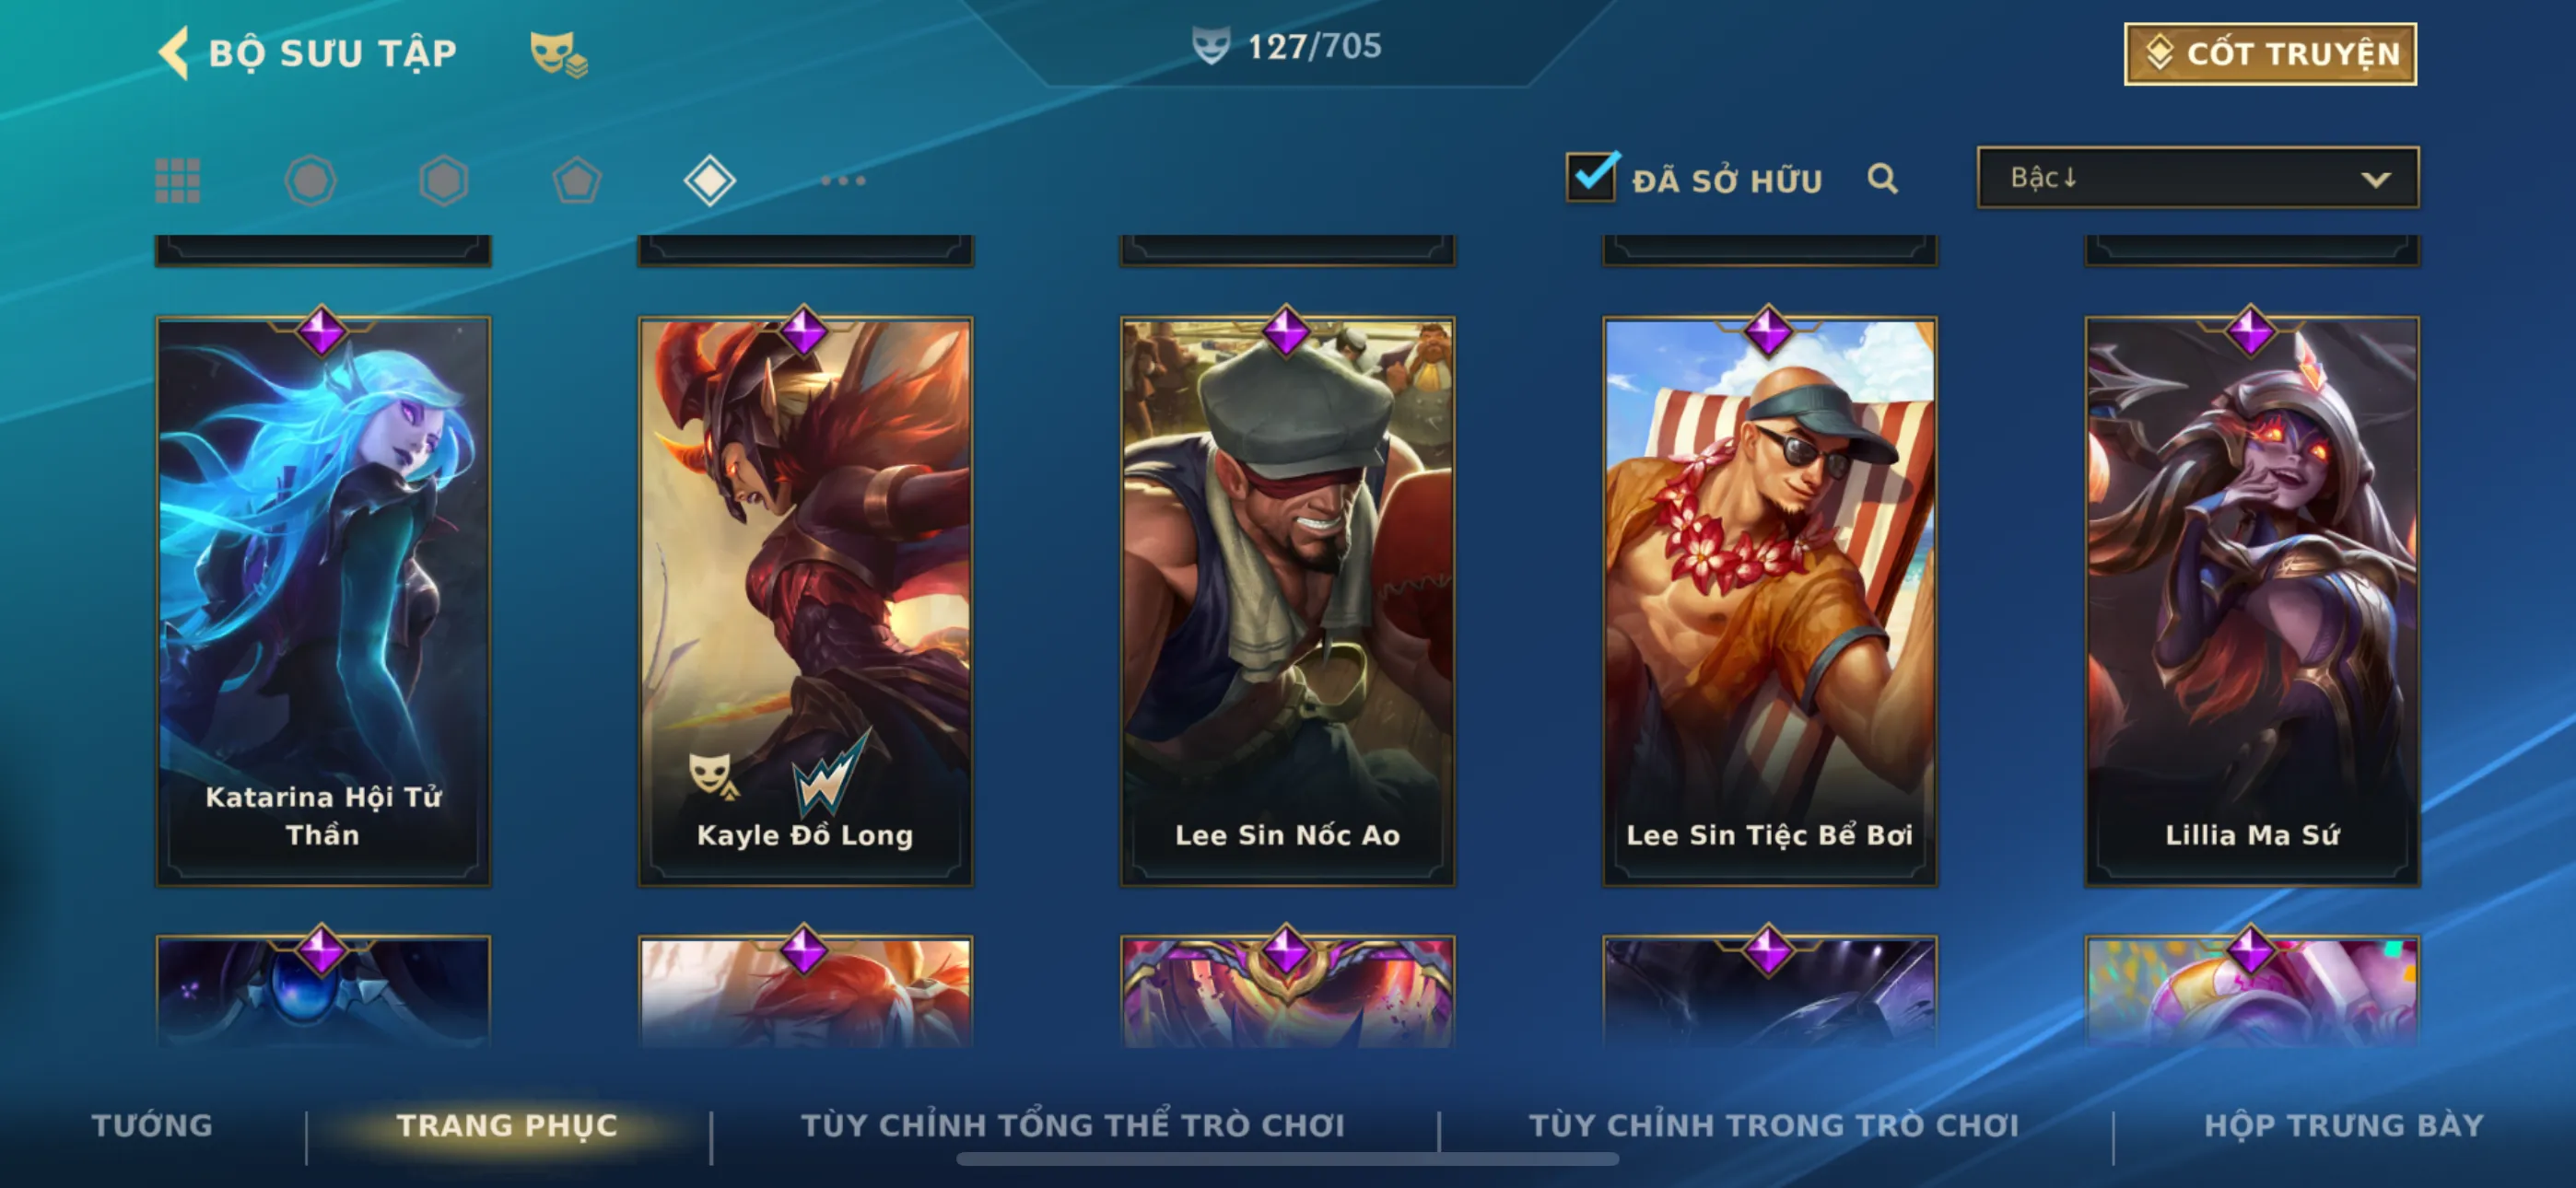Select the all-skins grid filter icon
The width and height of the screenshot is (2576, 1188).
tap(178, 181)
